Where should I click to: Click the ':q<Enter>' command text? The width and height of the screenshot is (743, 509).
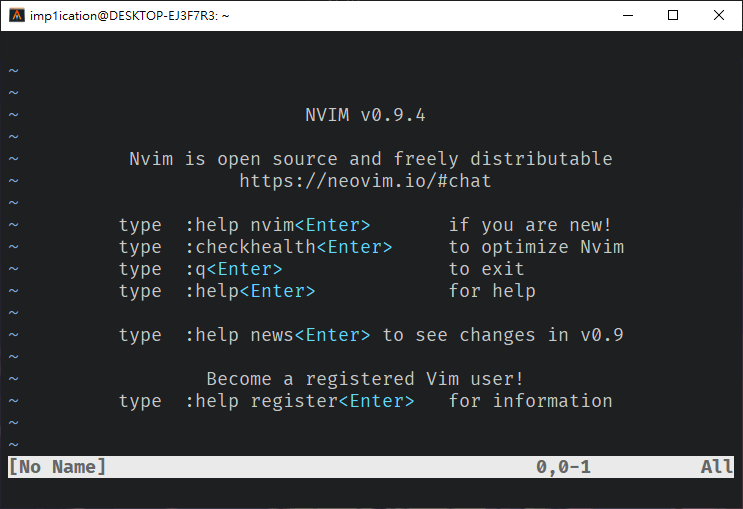(234, 269)
